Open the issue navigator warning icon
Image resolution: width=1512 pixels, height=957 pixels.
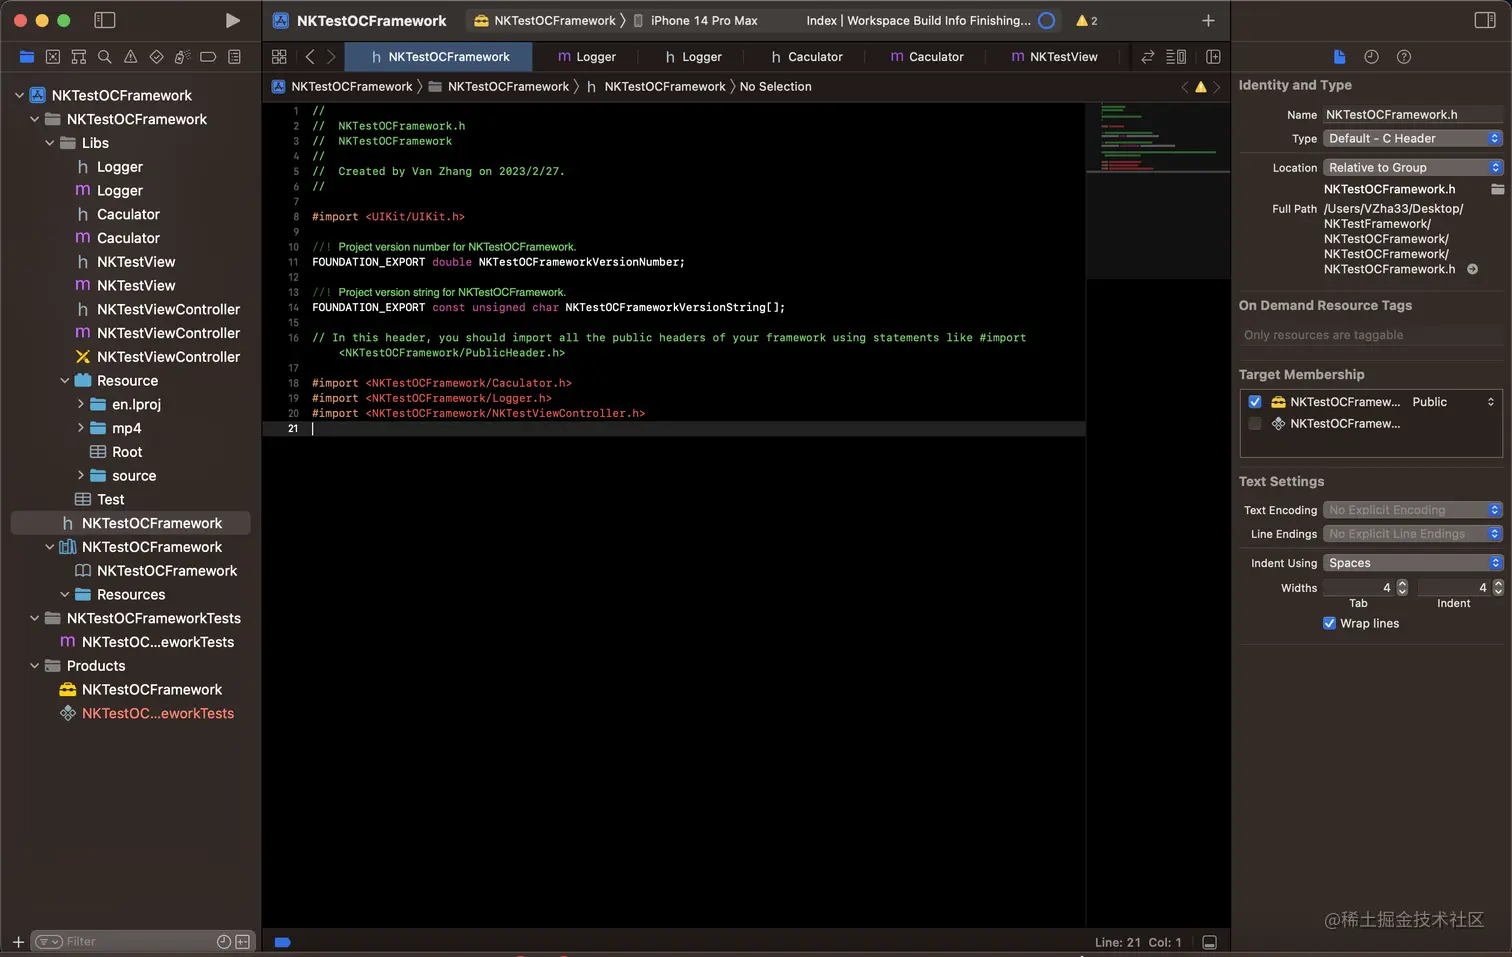[x=130, y=57]
